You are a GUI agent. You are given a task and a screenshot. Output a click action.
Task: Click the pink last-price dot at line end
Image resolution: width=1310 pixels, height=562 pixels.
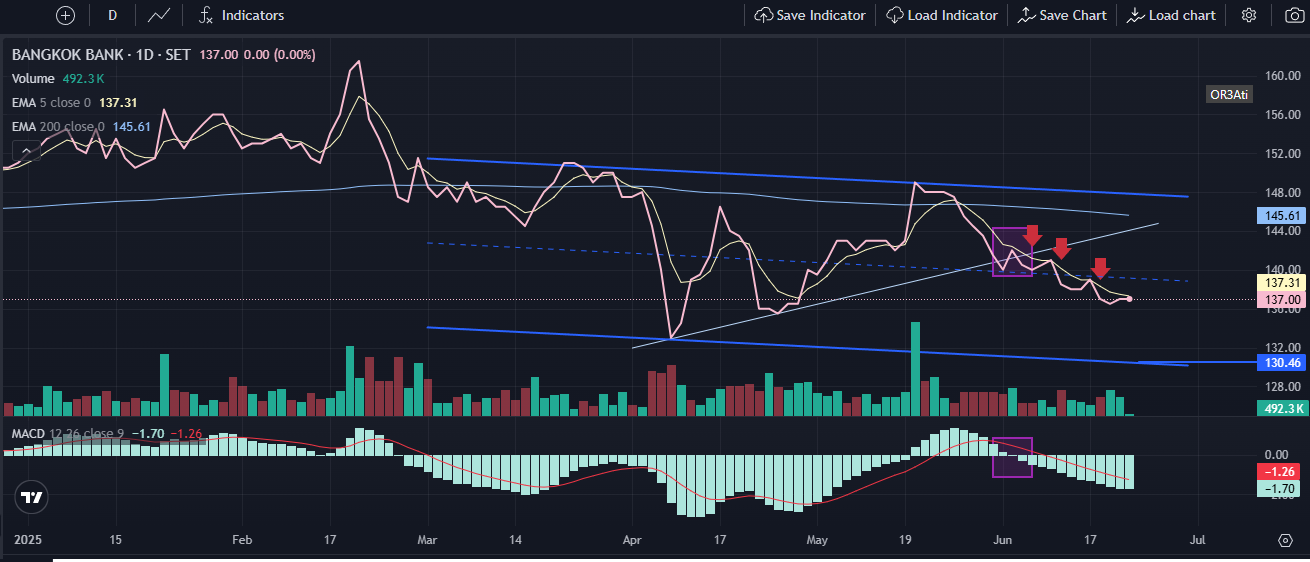(x=1129, y=299)
